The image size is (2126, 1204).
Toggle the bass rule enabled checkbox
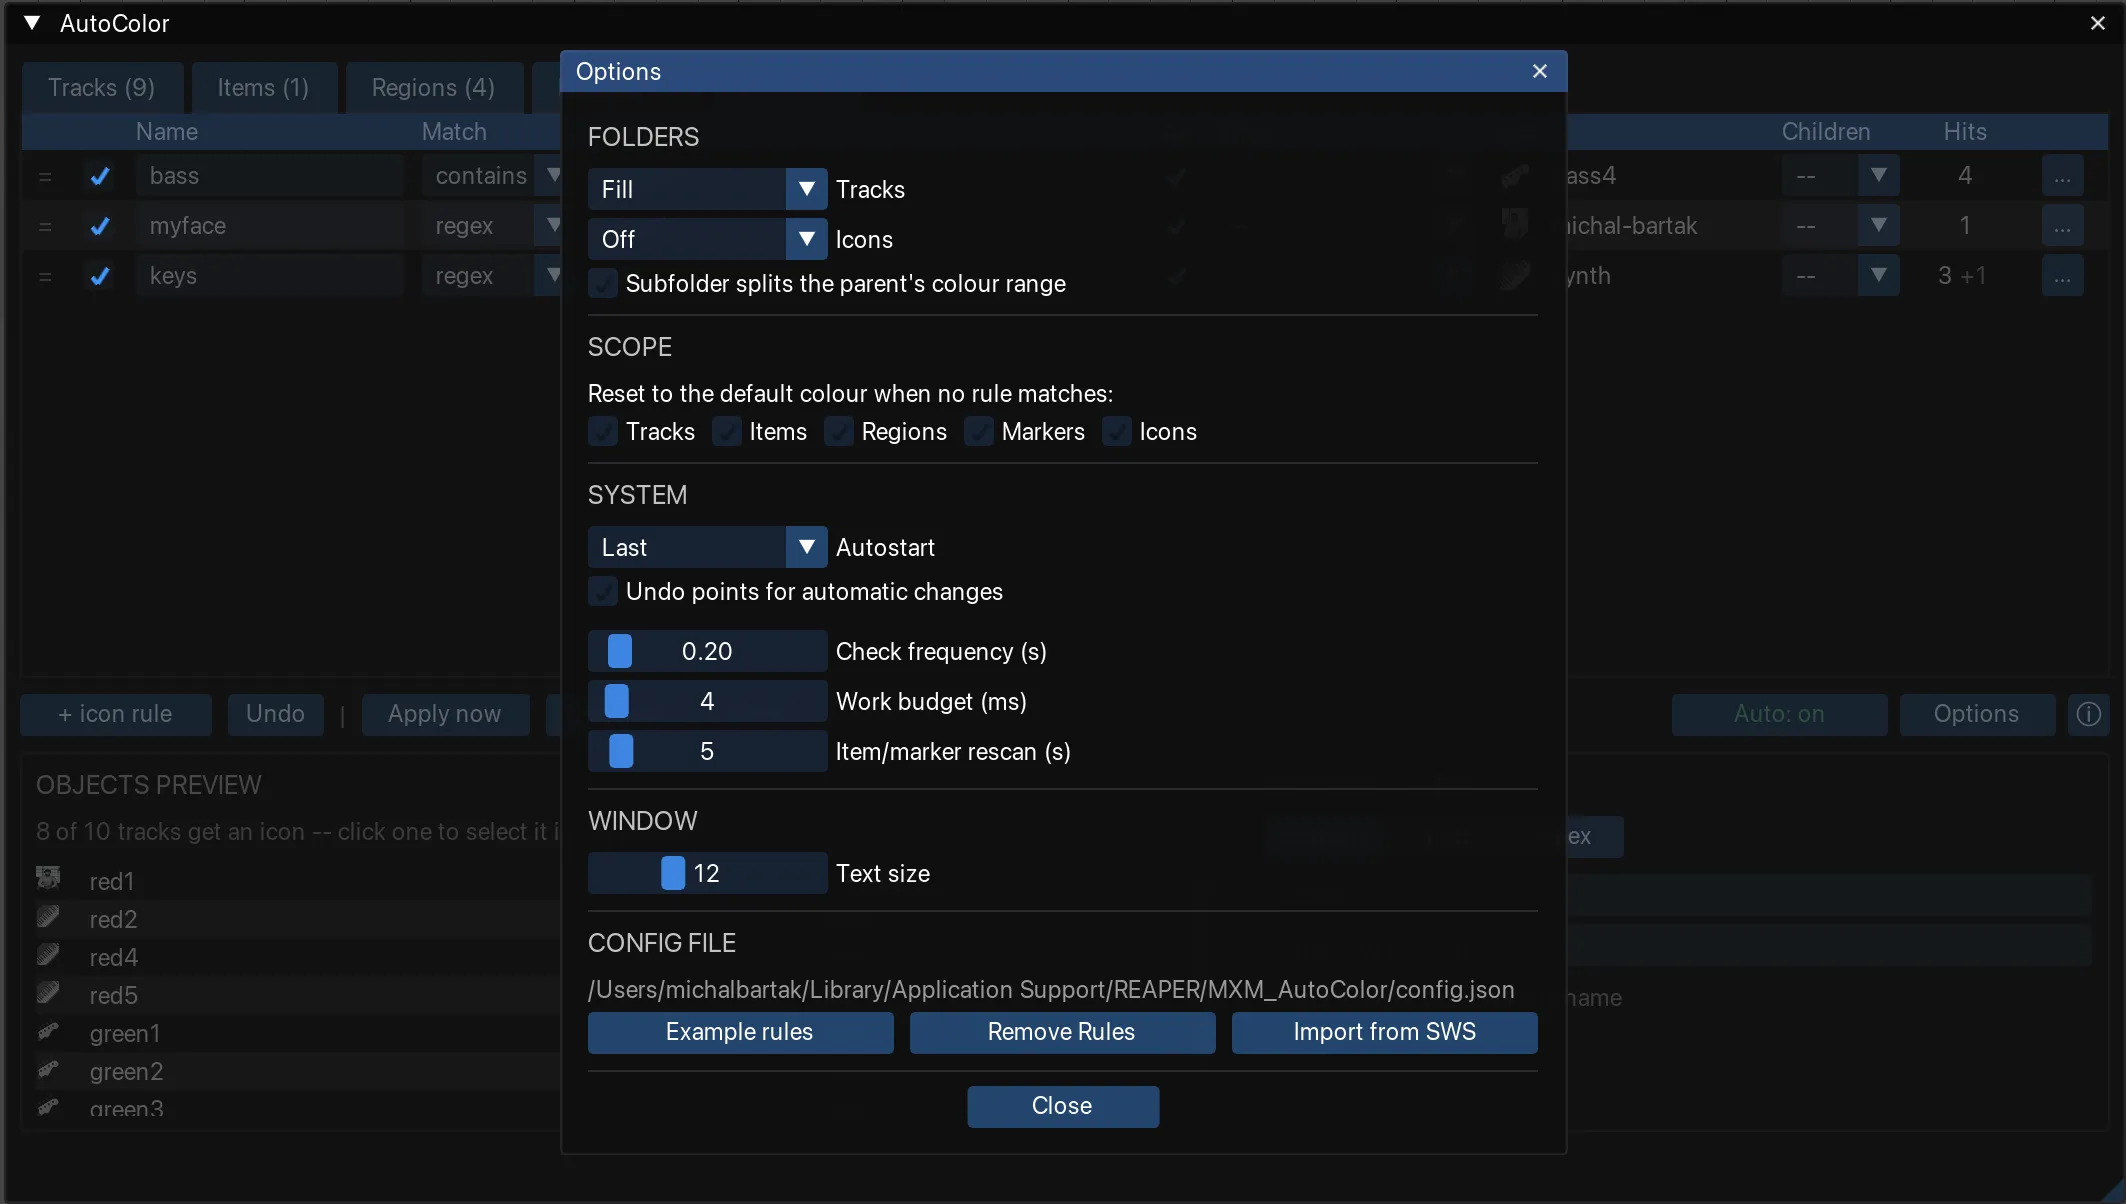[x=100, y=176]
